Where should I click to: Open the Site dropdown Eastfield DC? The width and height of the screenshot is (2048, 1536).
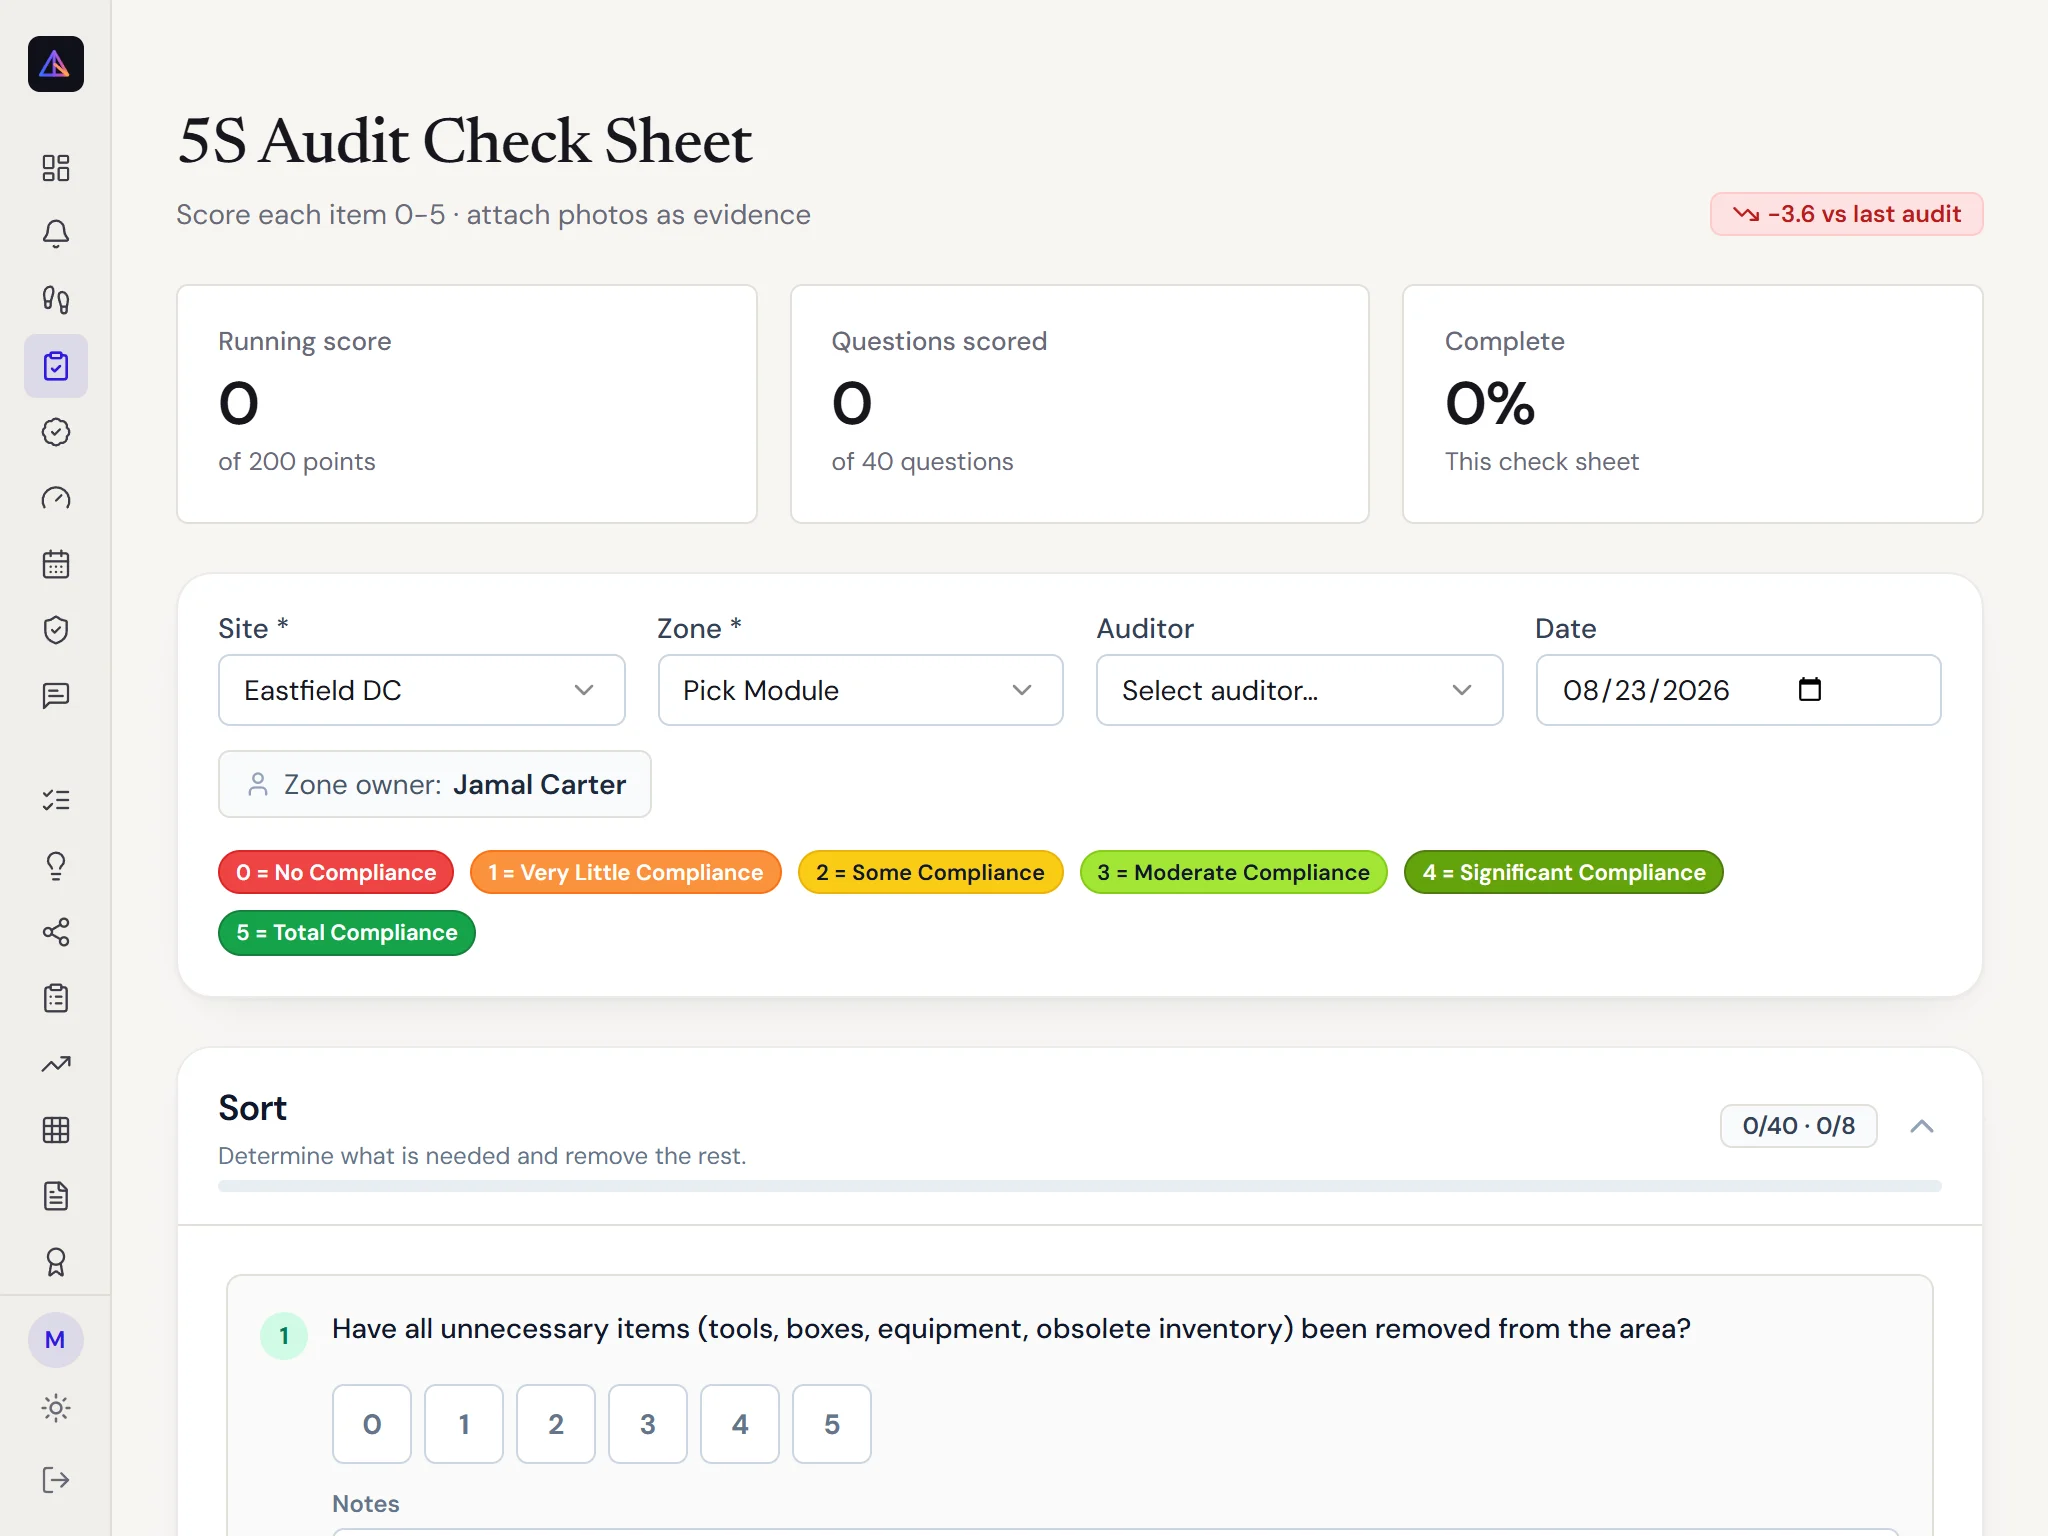(422, 690)
